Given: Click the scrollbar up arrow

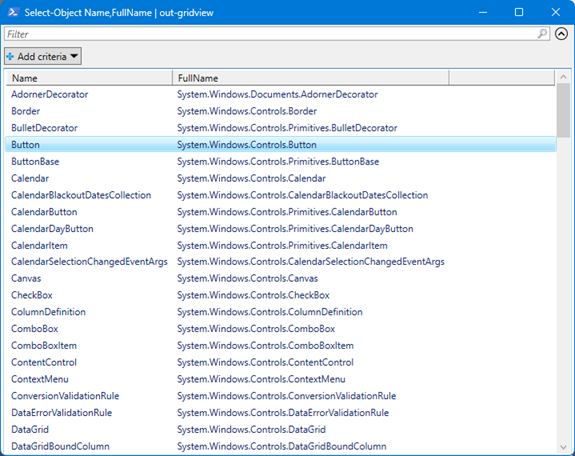Looking at the screenshot, I should [563, 77].
